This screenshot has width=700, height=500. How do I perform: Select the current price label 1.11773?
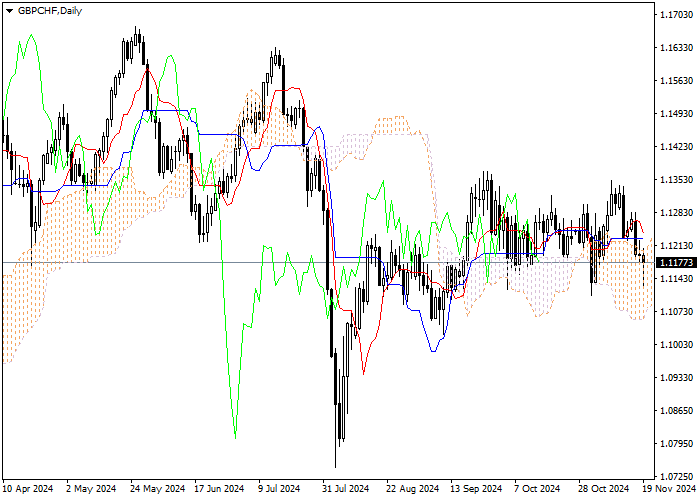point(678,262)
